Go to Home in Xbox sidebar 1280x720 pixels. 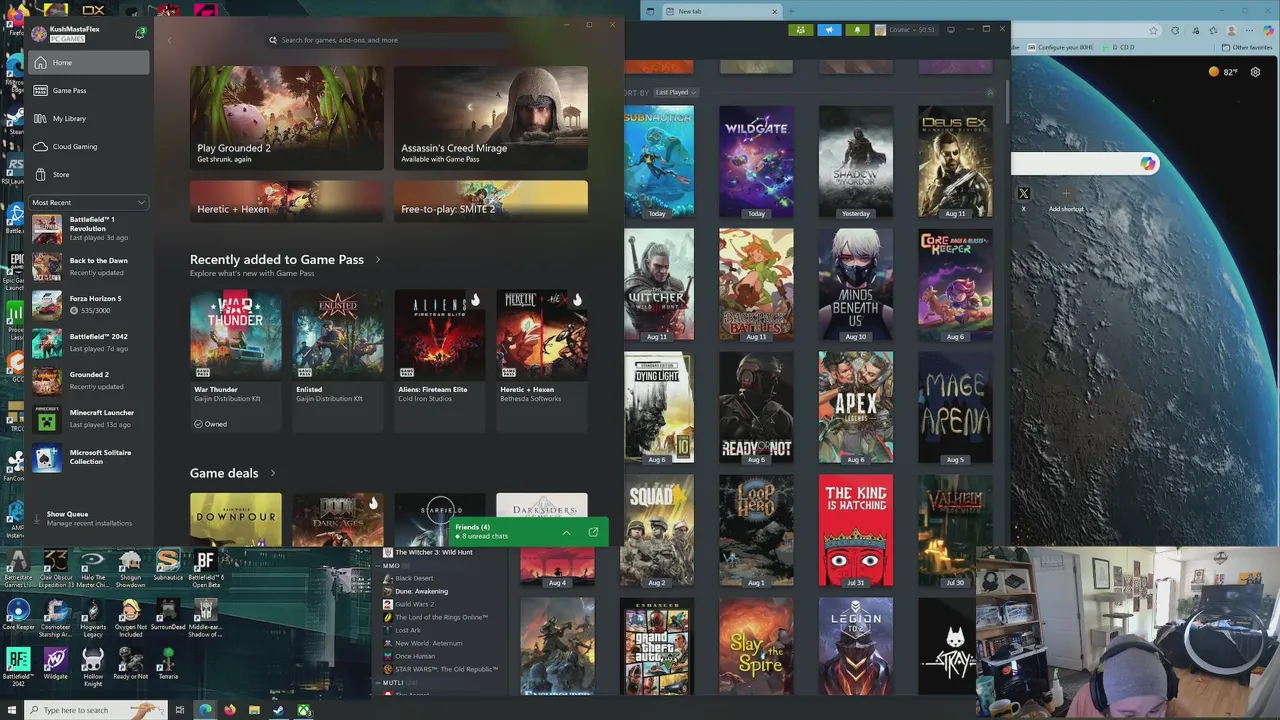(x=89, y=62)
